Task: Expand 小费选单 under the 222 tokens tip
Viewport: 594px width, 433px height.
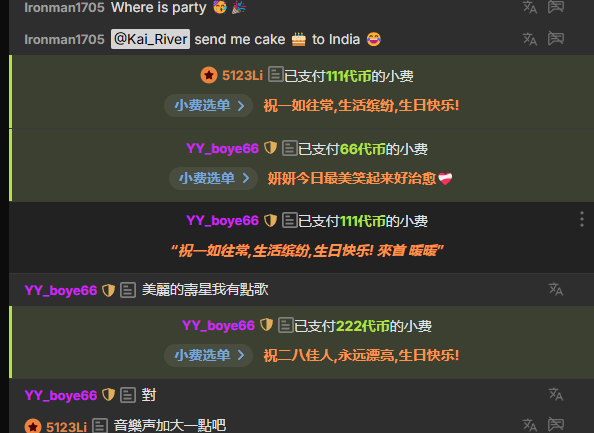Action: pos(208,355)
